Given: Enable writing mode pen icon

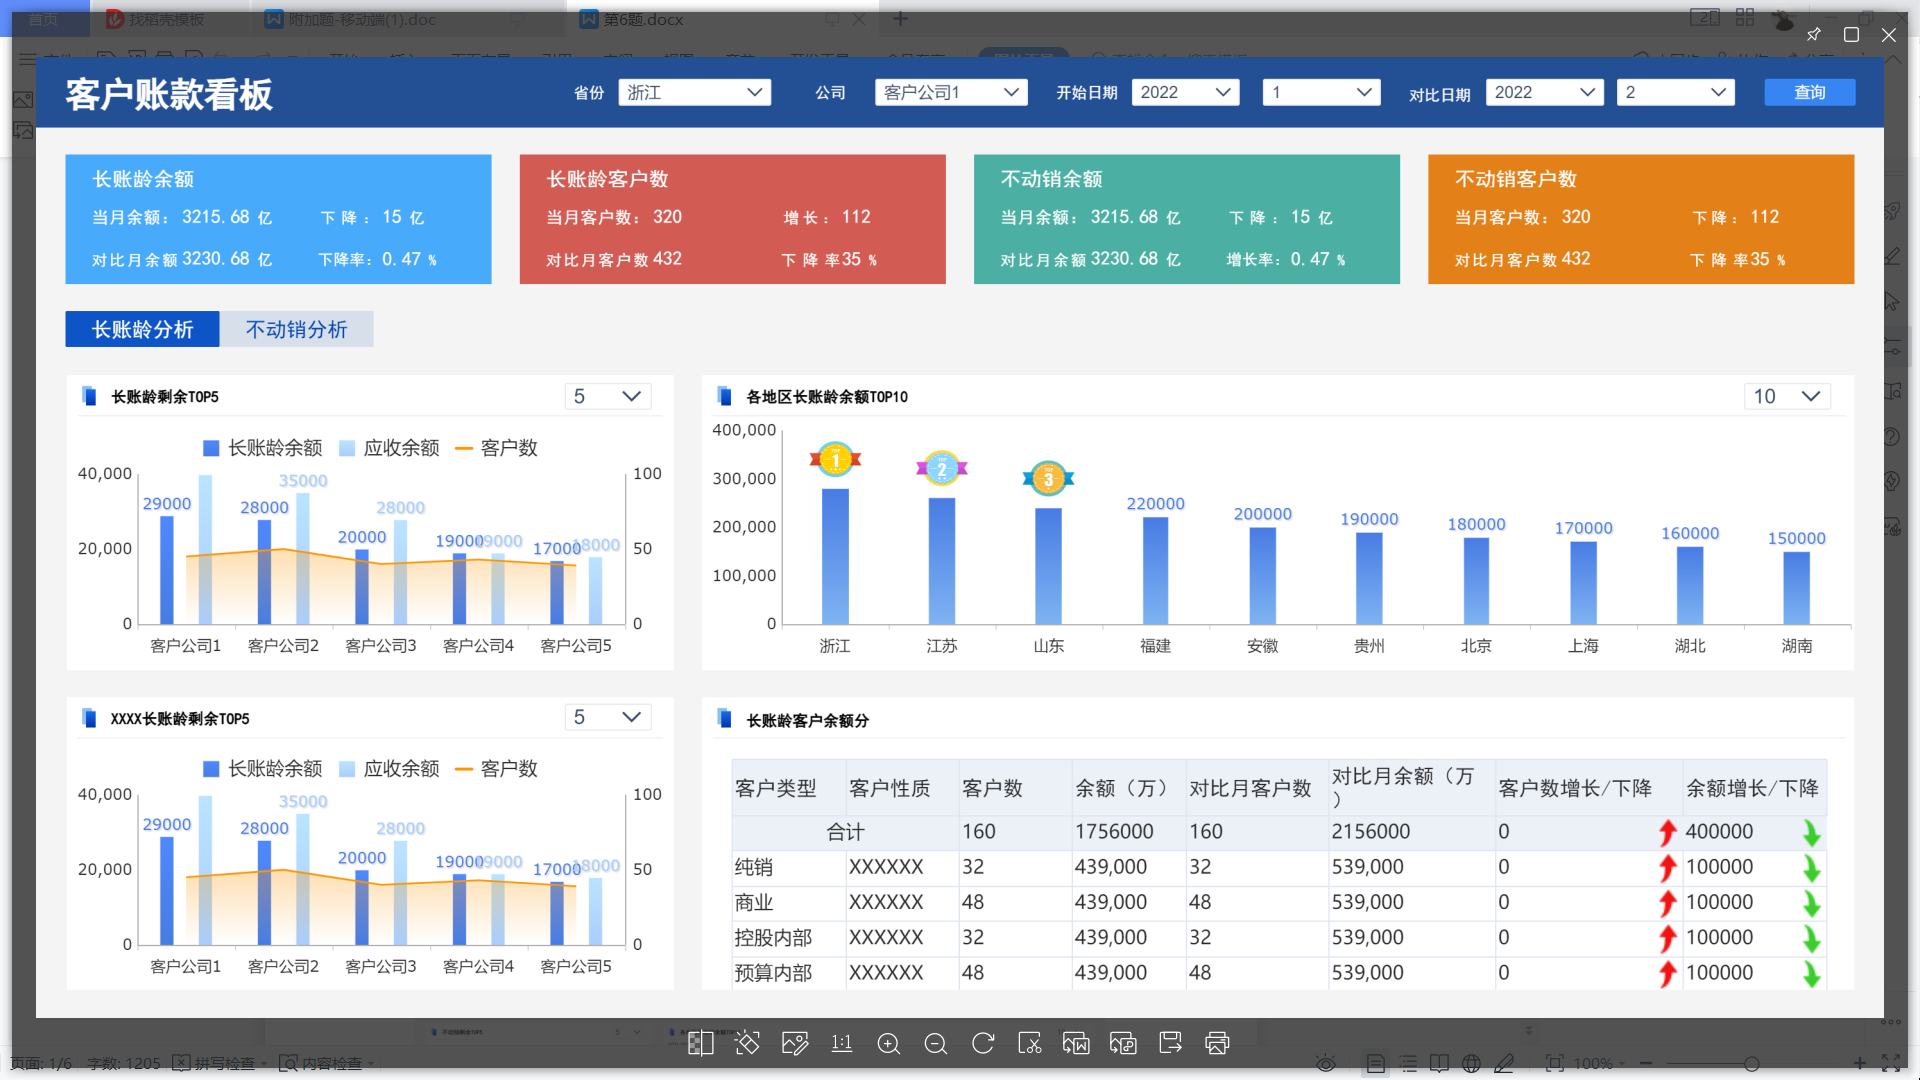Looking at the screenshot, I should click(x=1504, y=1064).
